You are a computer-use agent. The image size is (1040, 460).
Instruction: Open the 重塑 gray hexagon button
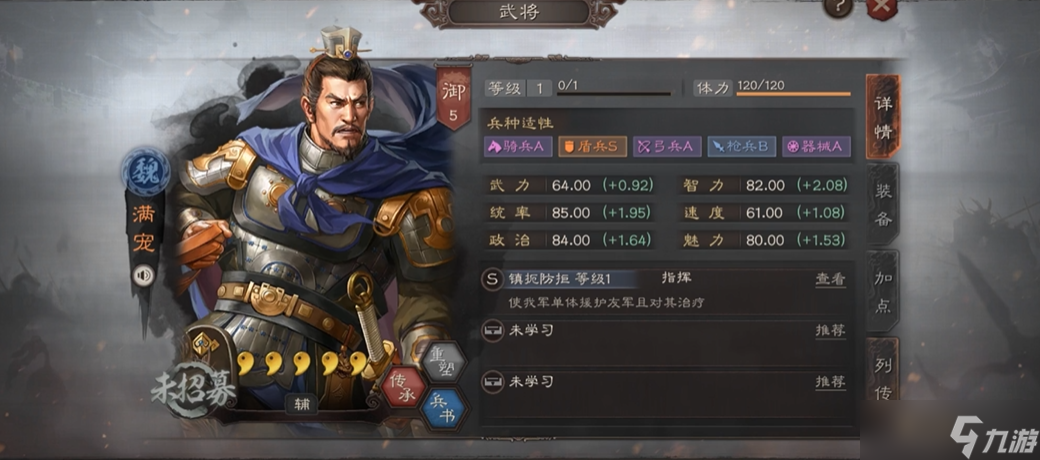[444, 363]
